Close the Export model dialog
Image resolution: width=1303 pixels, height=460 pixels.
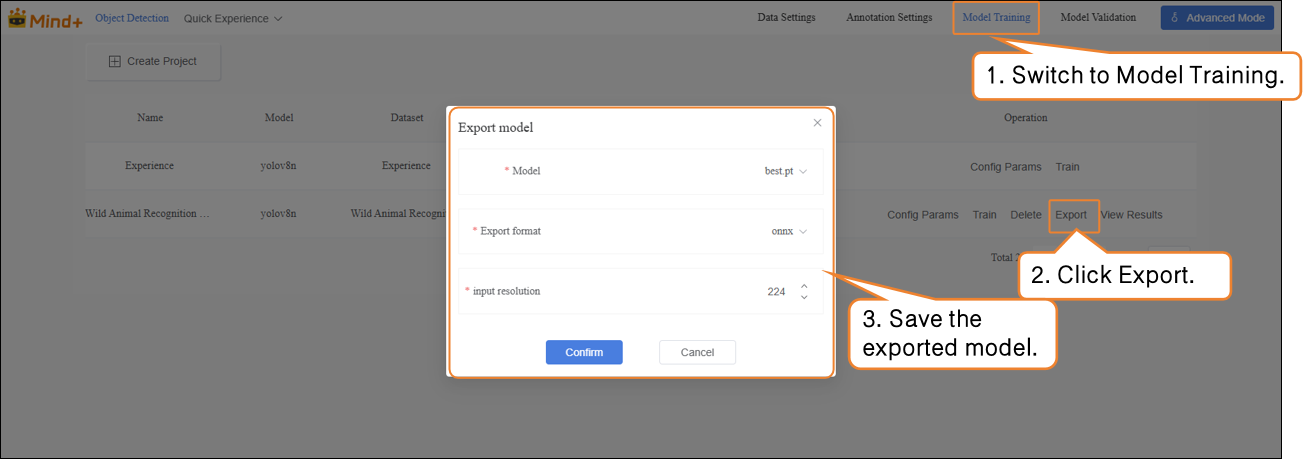(817, 123)
